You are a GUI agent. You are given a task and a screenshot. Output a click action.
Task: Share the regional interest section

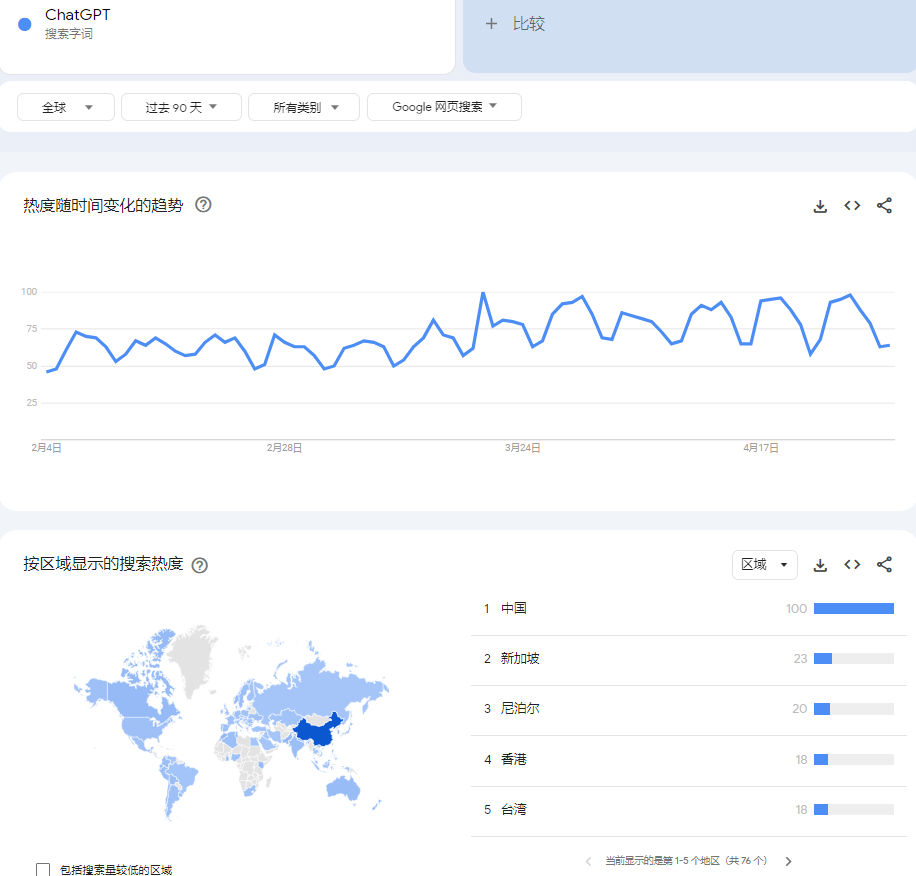[884, 565]
